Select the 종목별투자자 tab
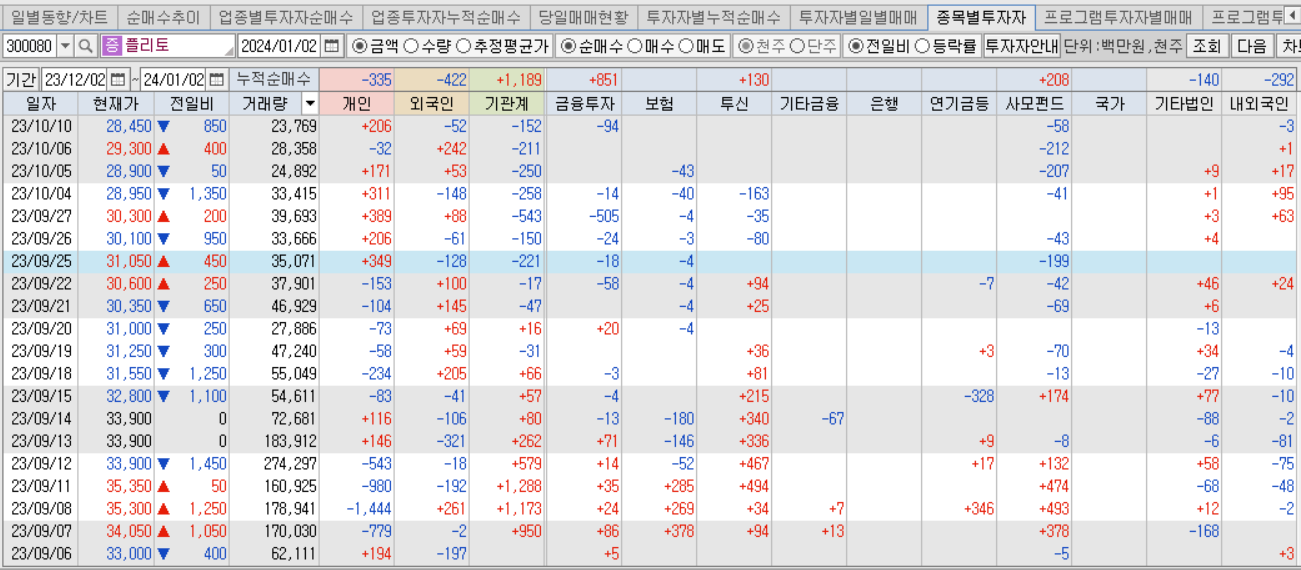 [981, 17]
